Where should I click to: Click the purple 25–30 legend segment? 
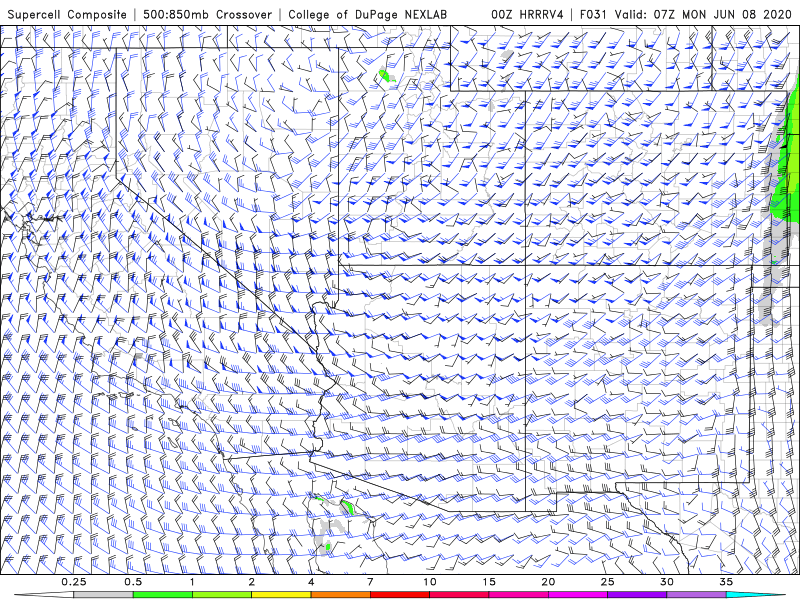click(x=637, y=595)
